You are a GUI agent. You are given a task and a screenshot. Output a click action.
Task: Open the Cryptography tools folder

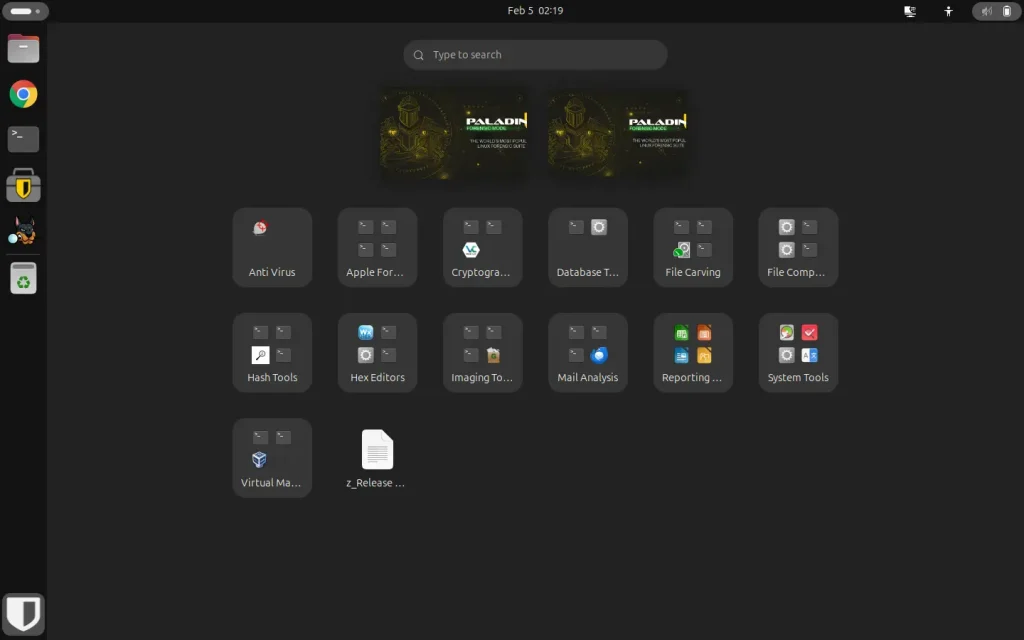[482, 247]
